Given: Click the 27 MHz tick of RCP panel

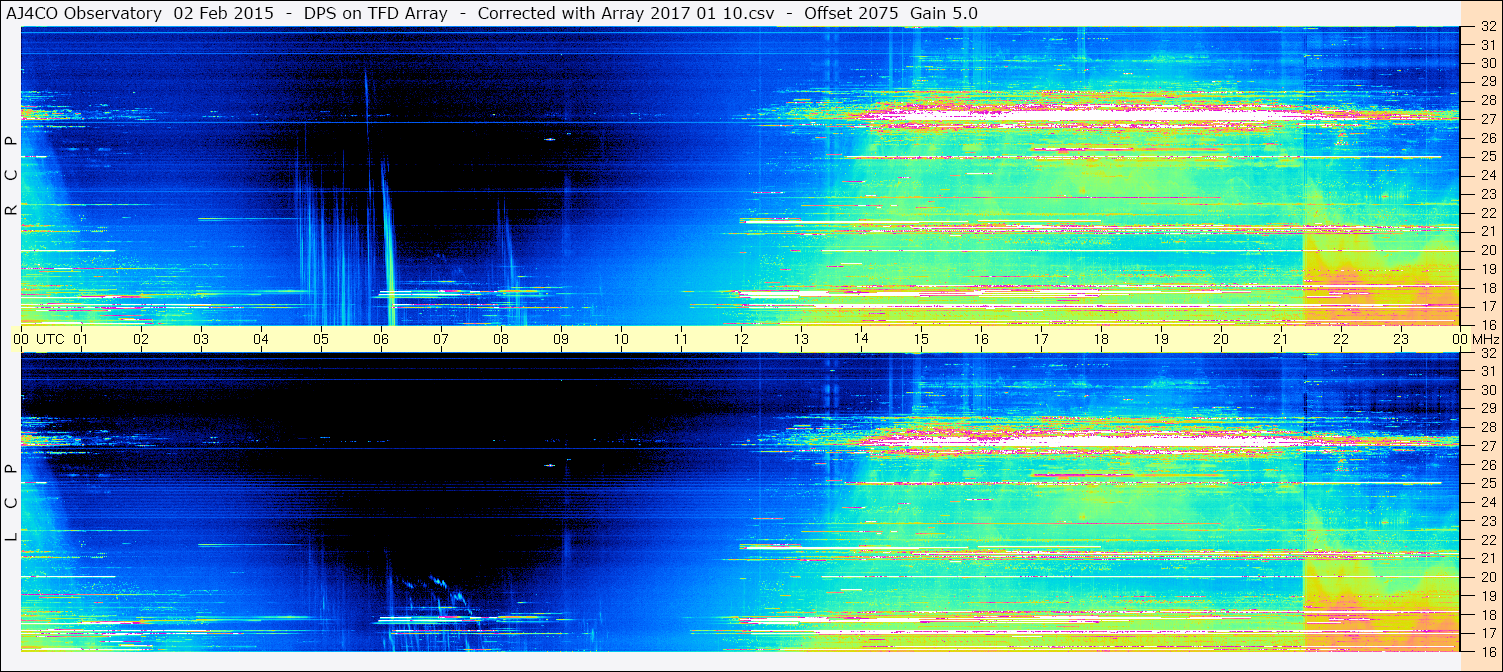Looking at the screenshot, I should point(1487,119).
